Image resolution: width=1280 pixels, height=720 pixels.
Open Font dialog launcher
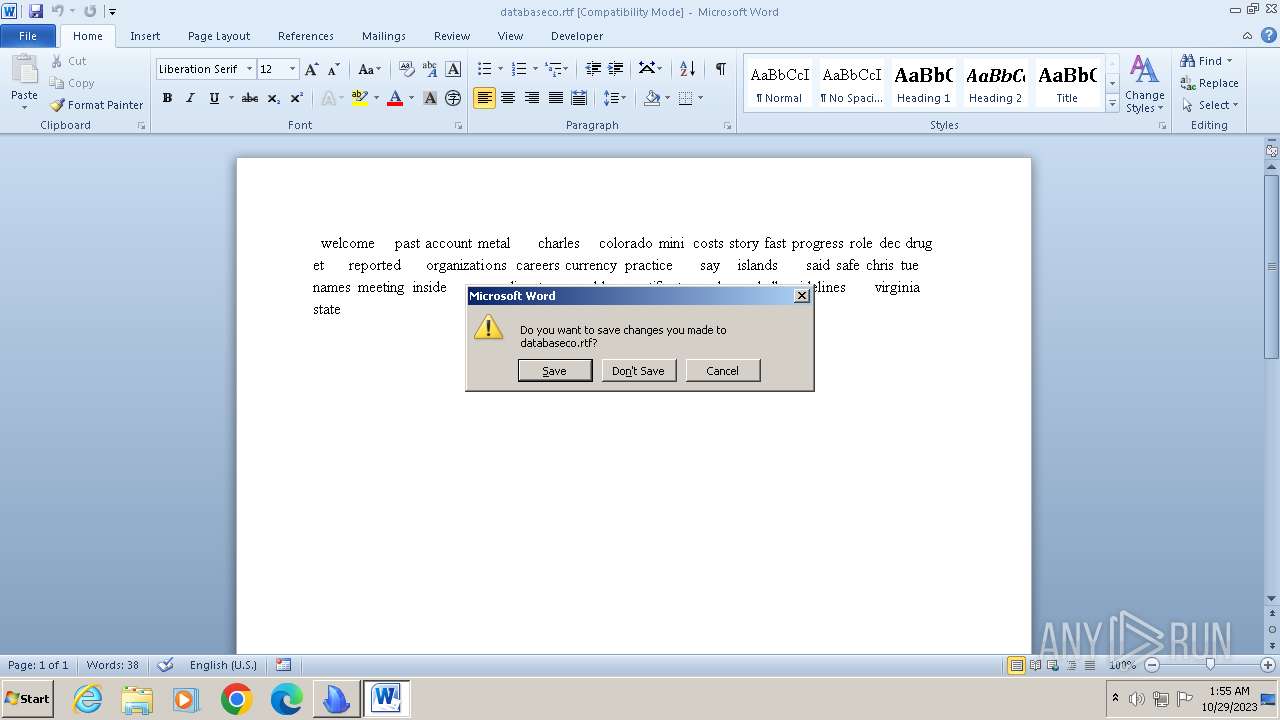(459, 126)
